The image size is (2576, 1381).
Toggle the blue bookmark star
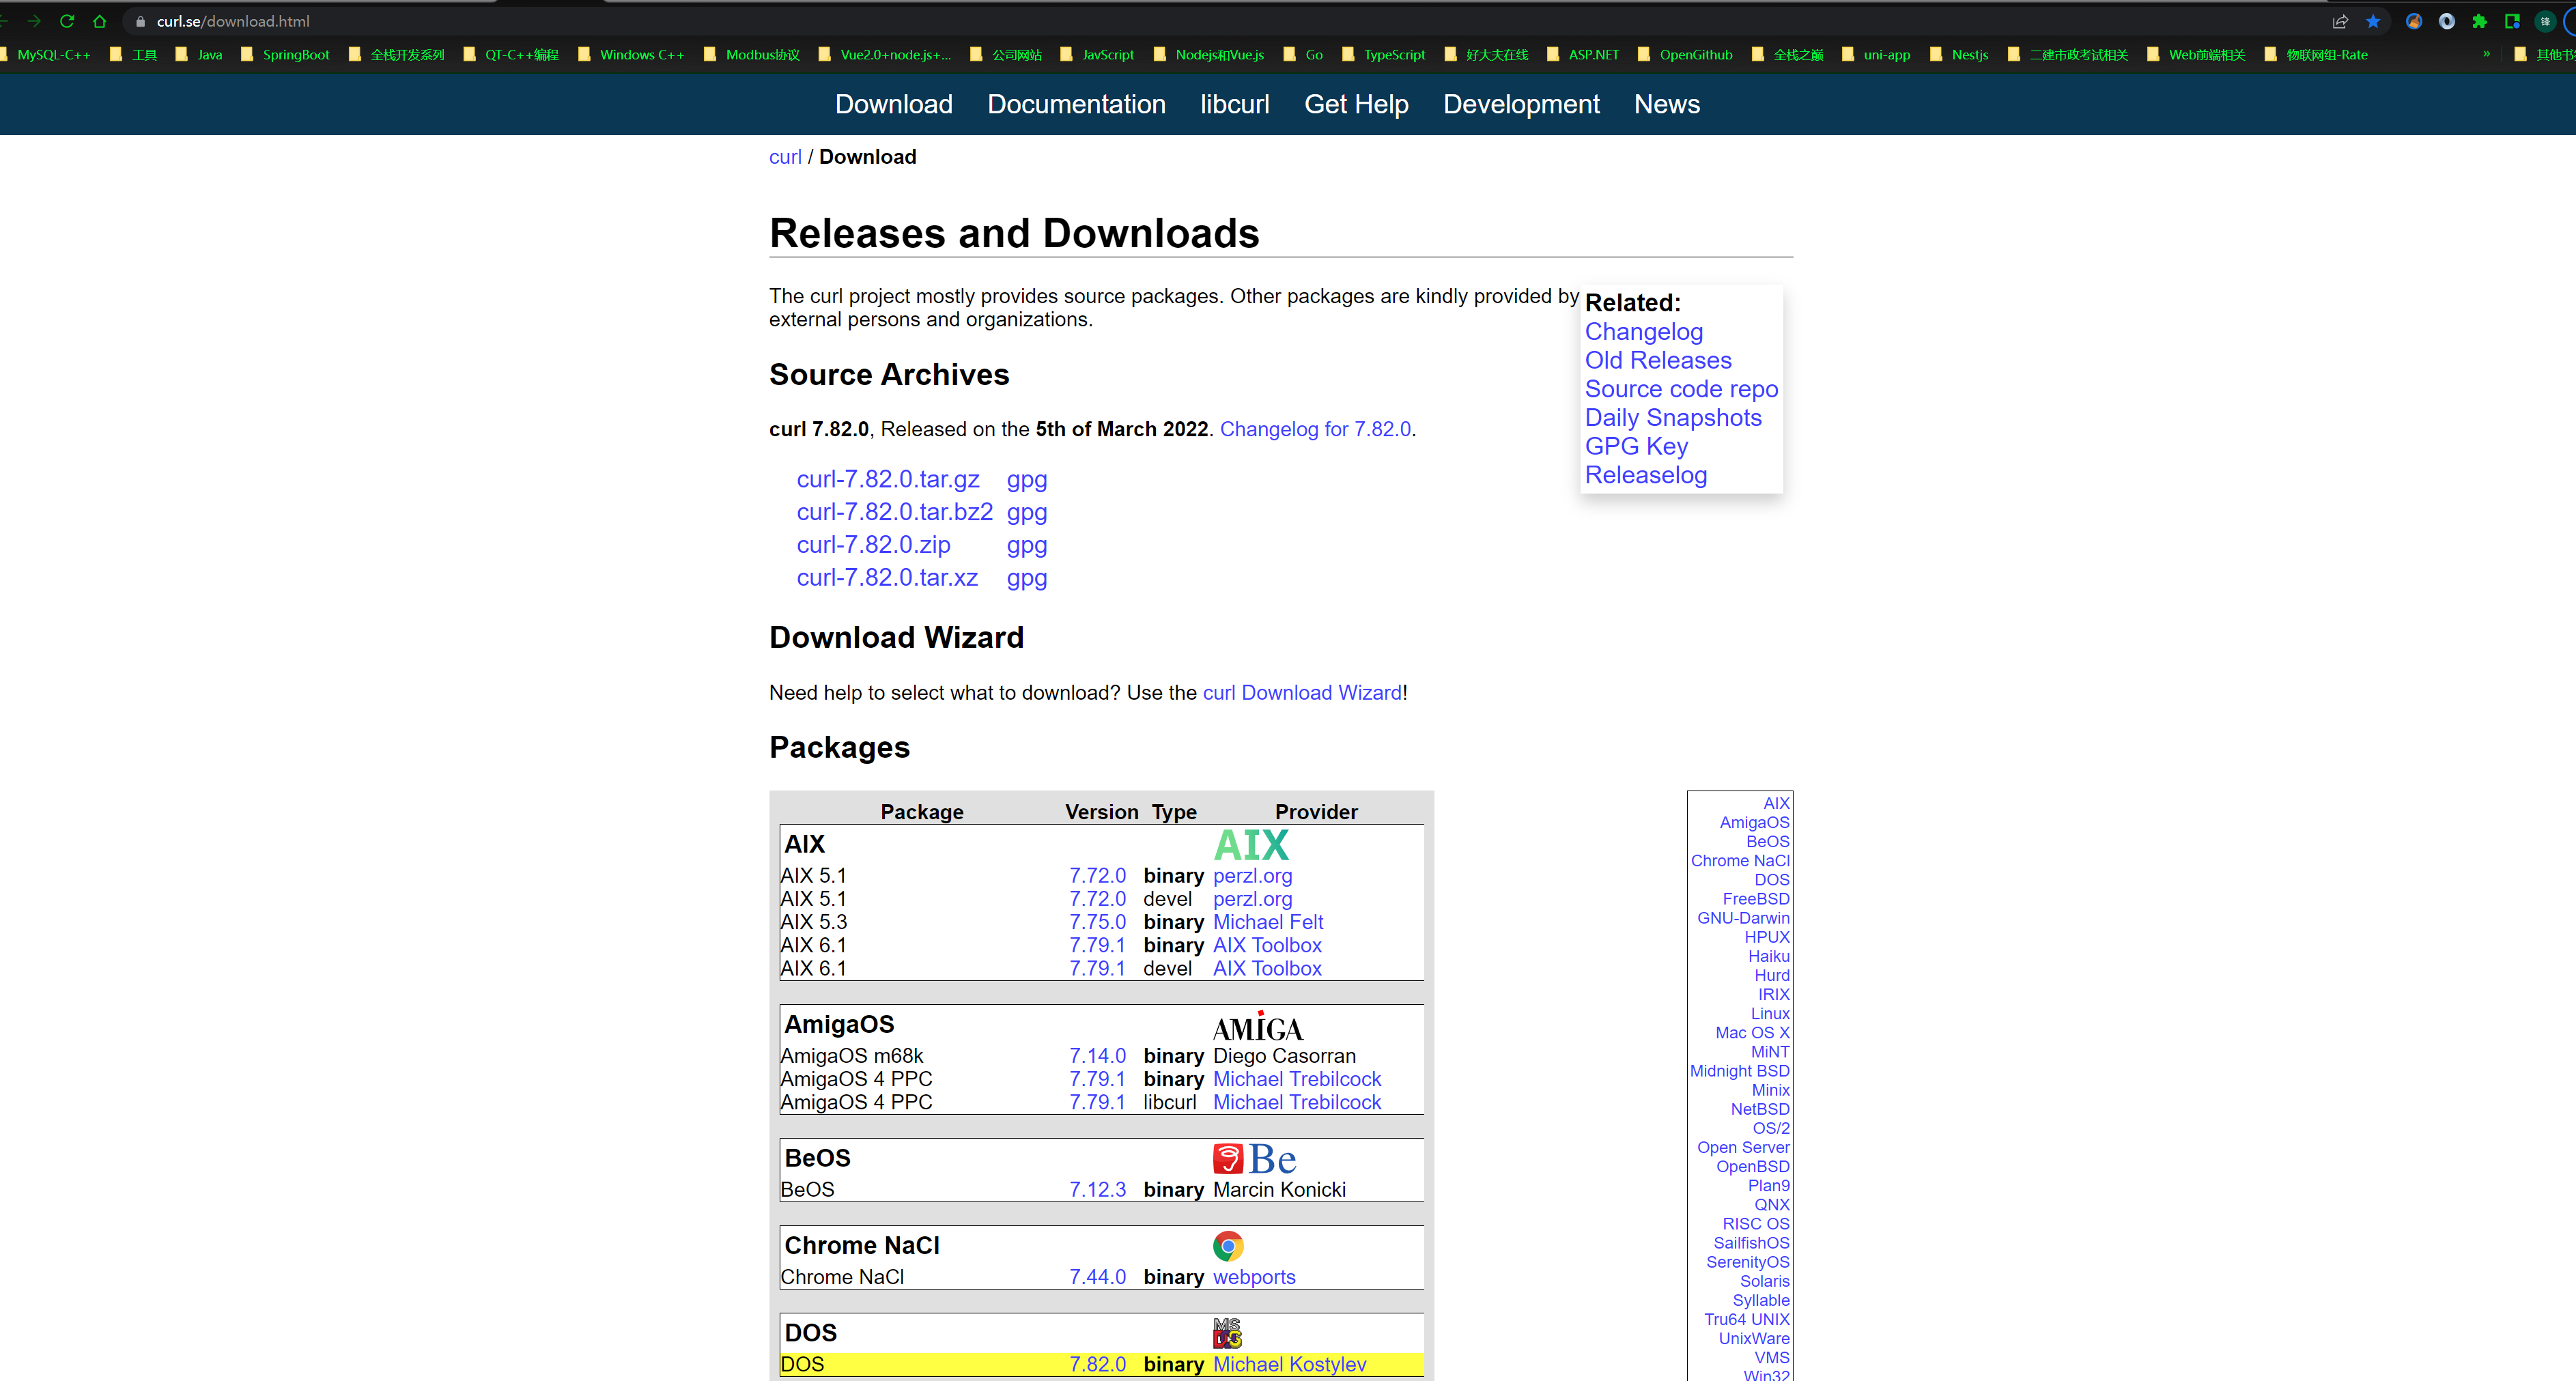point(2373,21)
